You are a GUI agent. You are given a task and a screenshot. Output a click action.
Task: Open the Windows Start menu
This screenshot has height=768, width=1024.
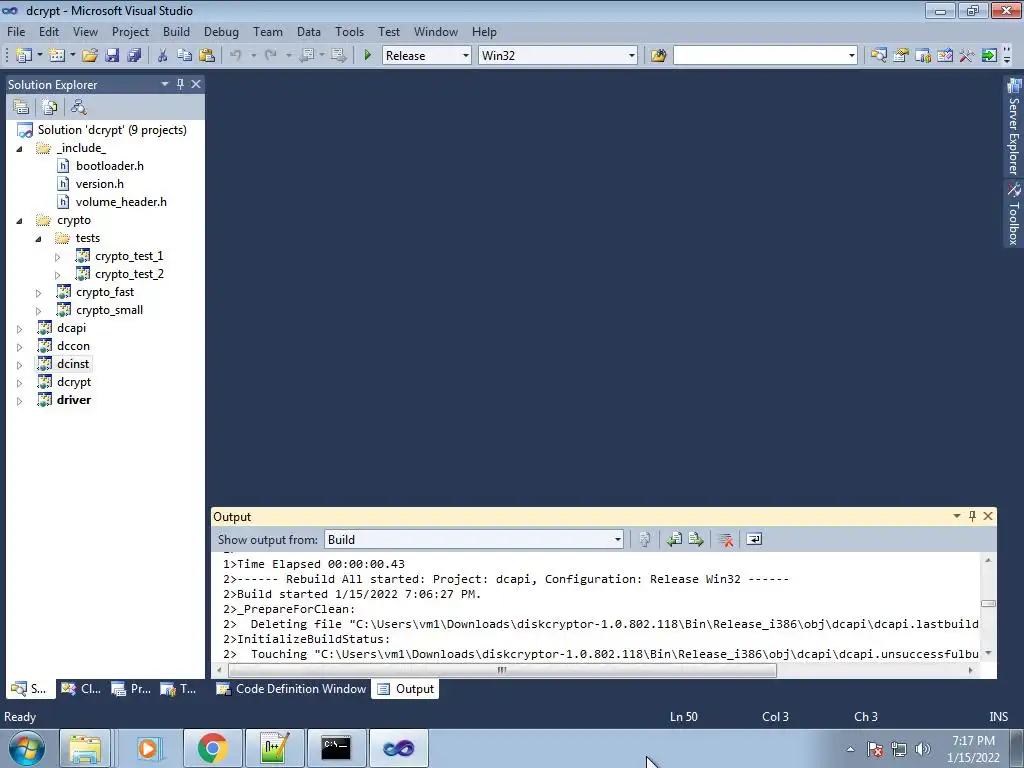click(25, 748)
